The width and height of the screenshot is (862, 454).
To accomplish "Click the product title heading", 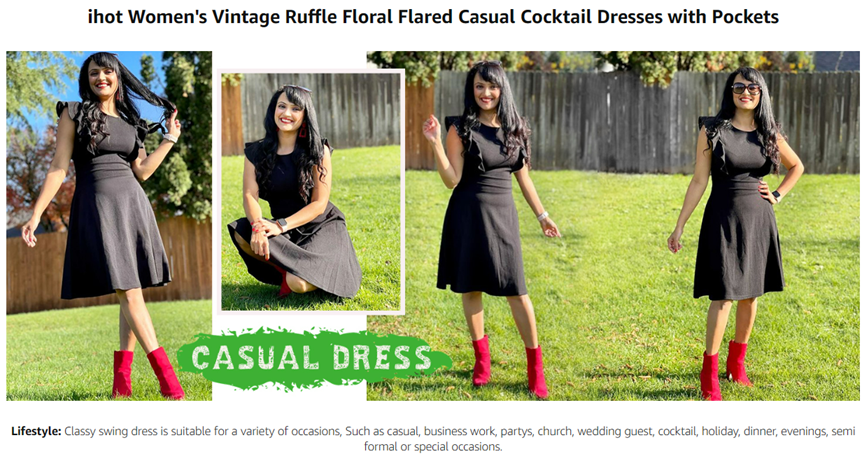I will coord(433,17).
